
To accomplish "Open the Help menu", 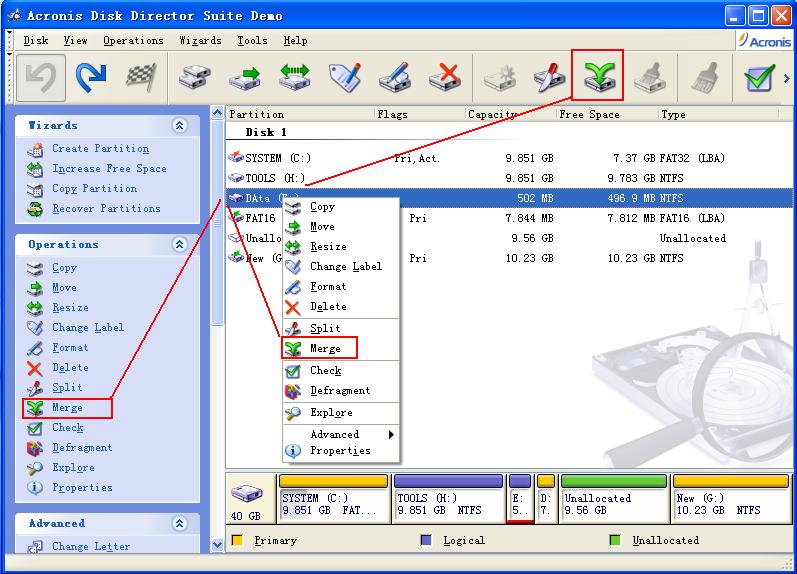I will click(295, 41).
